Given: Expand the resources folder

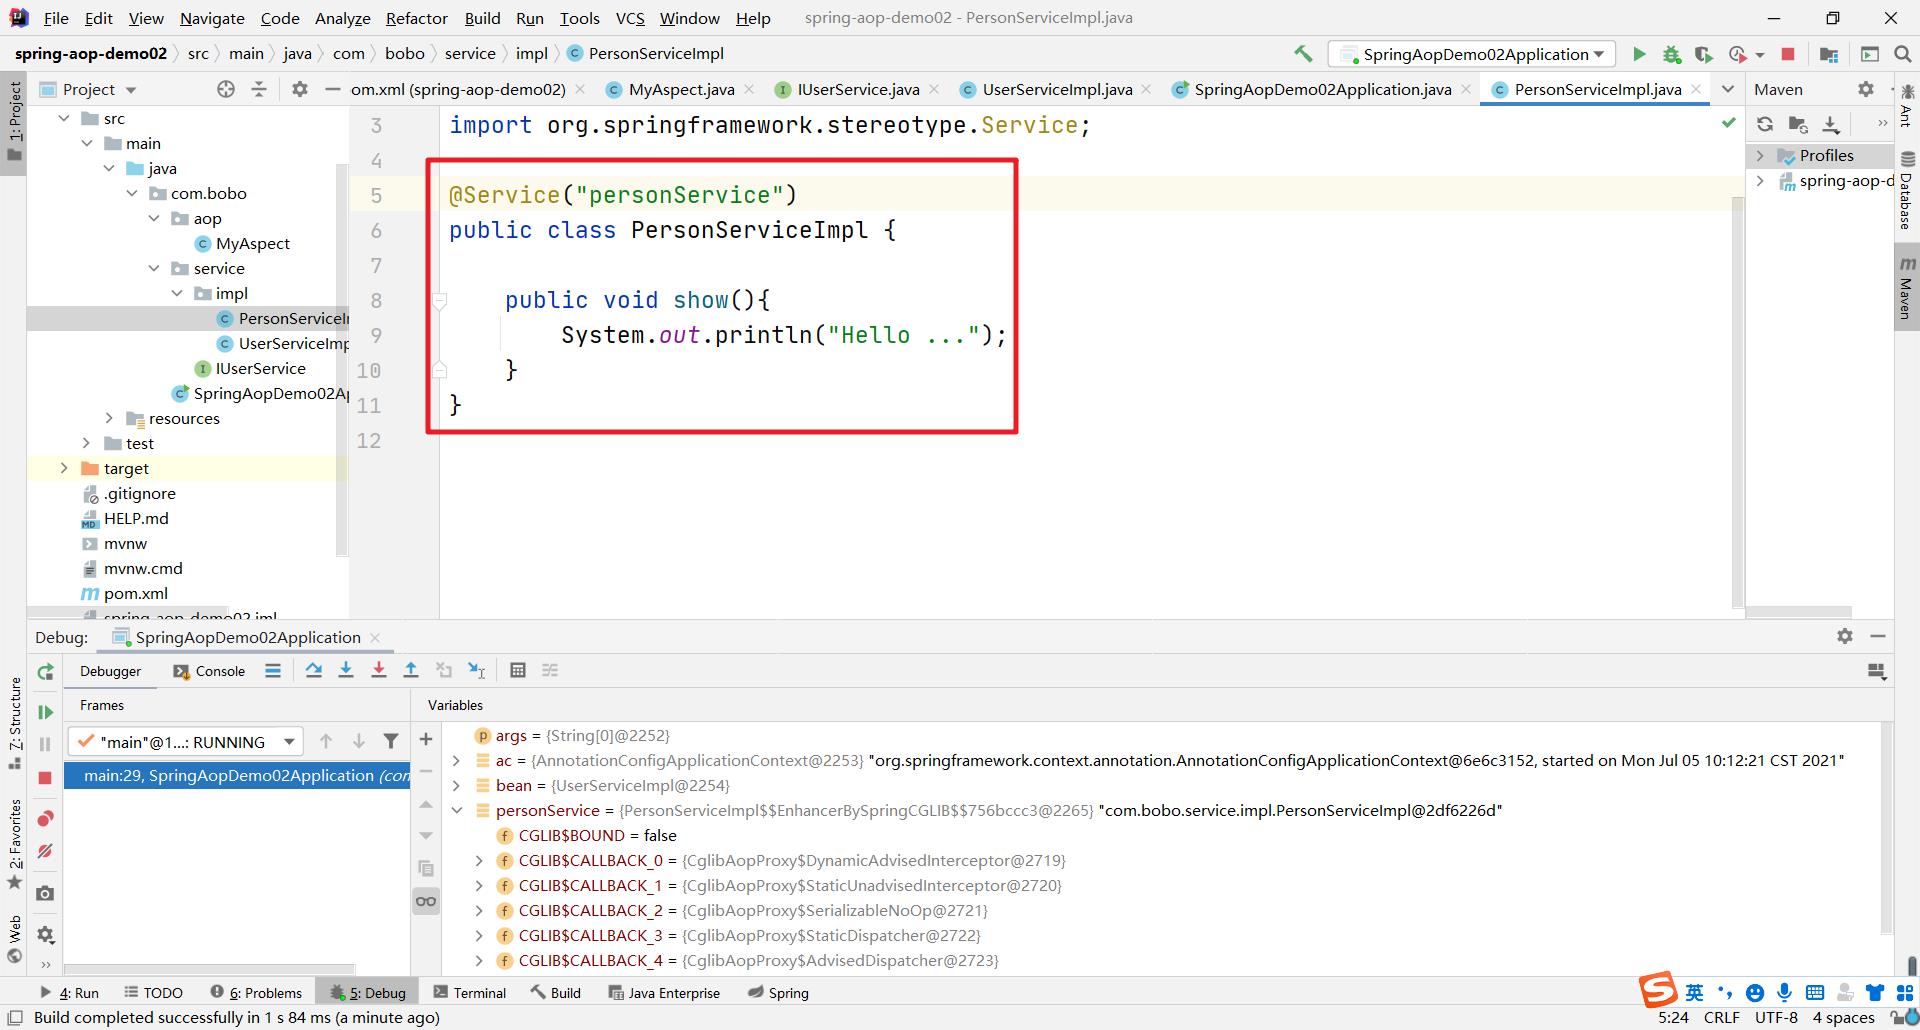Looking at the screenshot, I should tap(110, 418).
